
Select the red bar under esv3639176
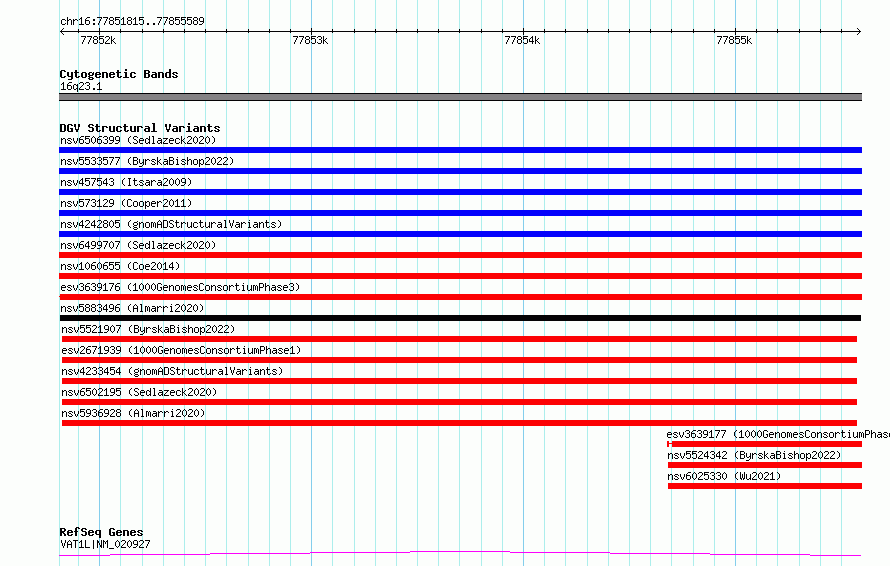pyautogui.click(x=460, y=297)
